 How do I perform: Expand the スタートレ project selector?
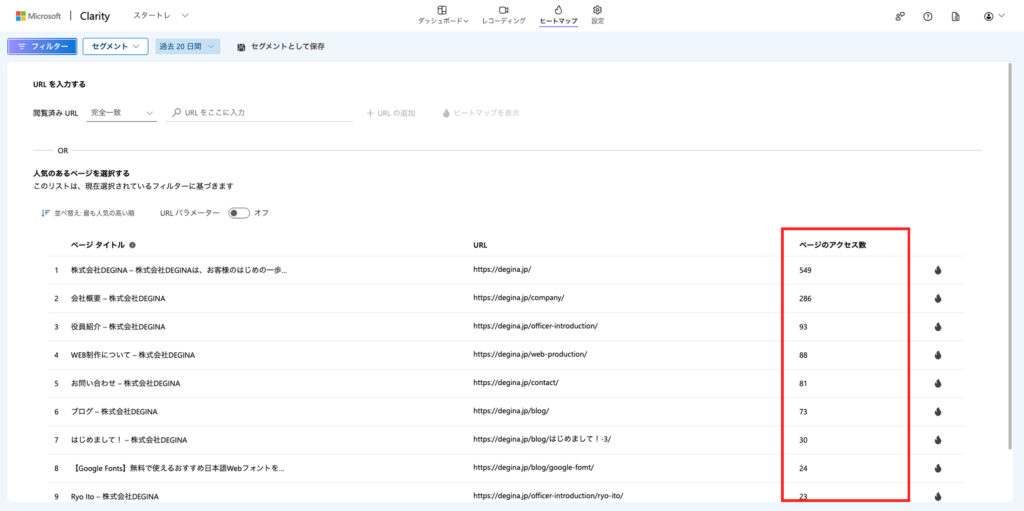point(160,16)
